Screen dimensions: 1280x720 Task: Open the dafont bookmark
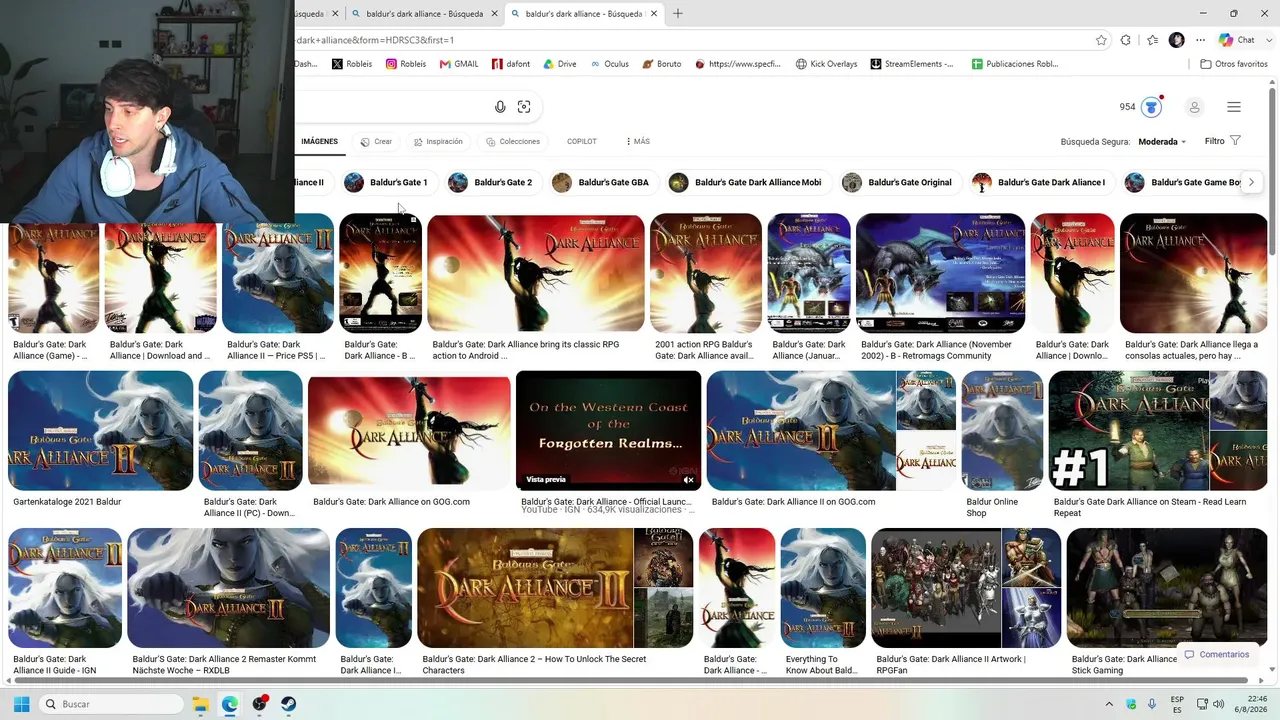pos(511,64)
